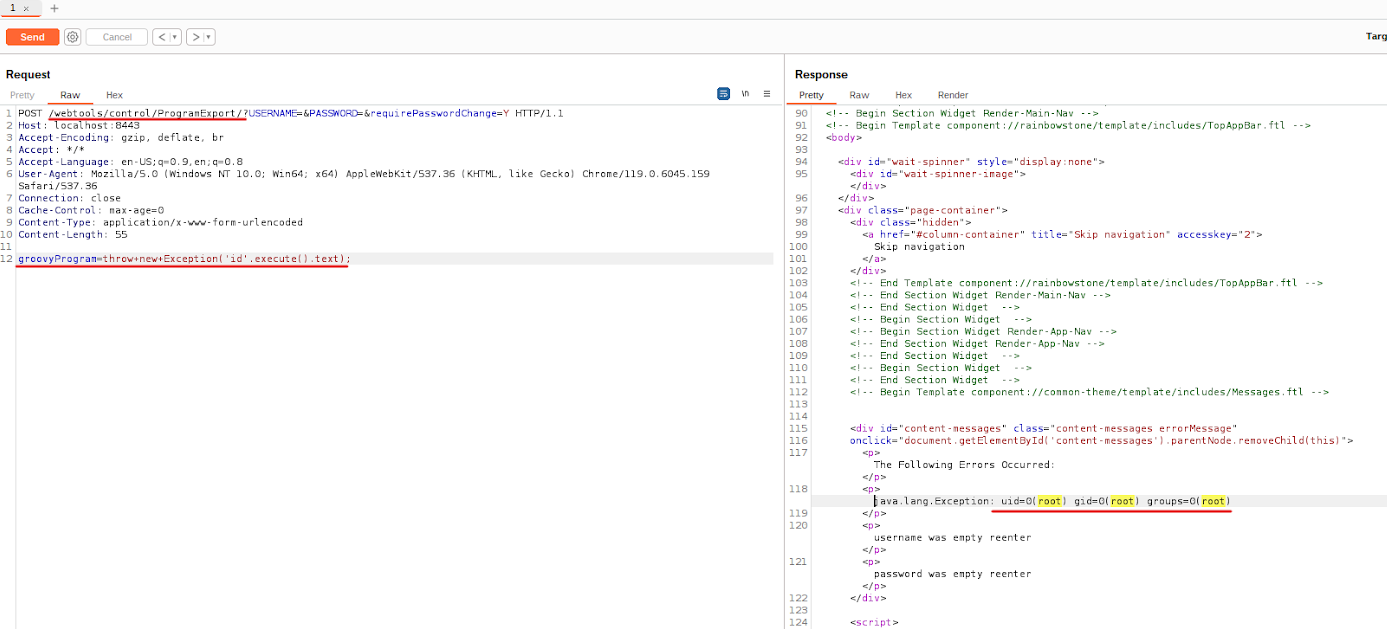Go forward to next request in history
The image size is (1387, 629).
[195, 37]
